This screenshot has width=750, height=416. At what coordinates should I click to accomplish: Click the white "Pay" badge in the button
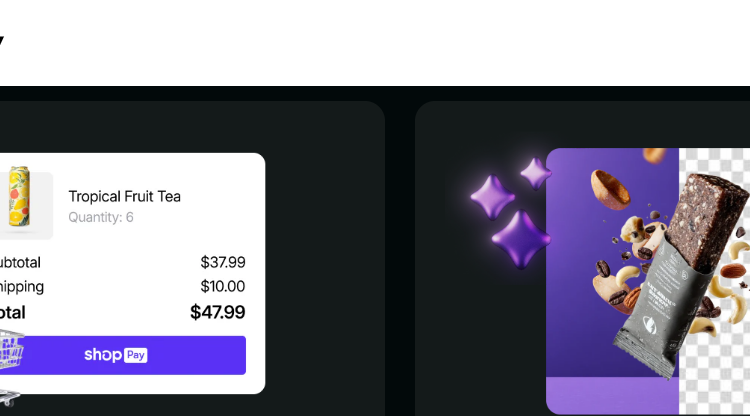(136, 355)
